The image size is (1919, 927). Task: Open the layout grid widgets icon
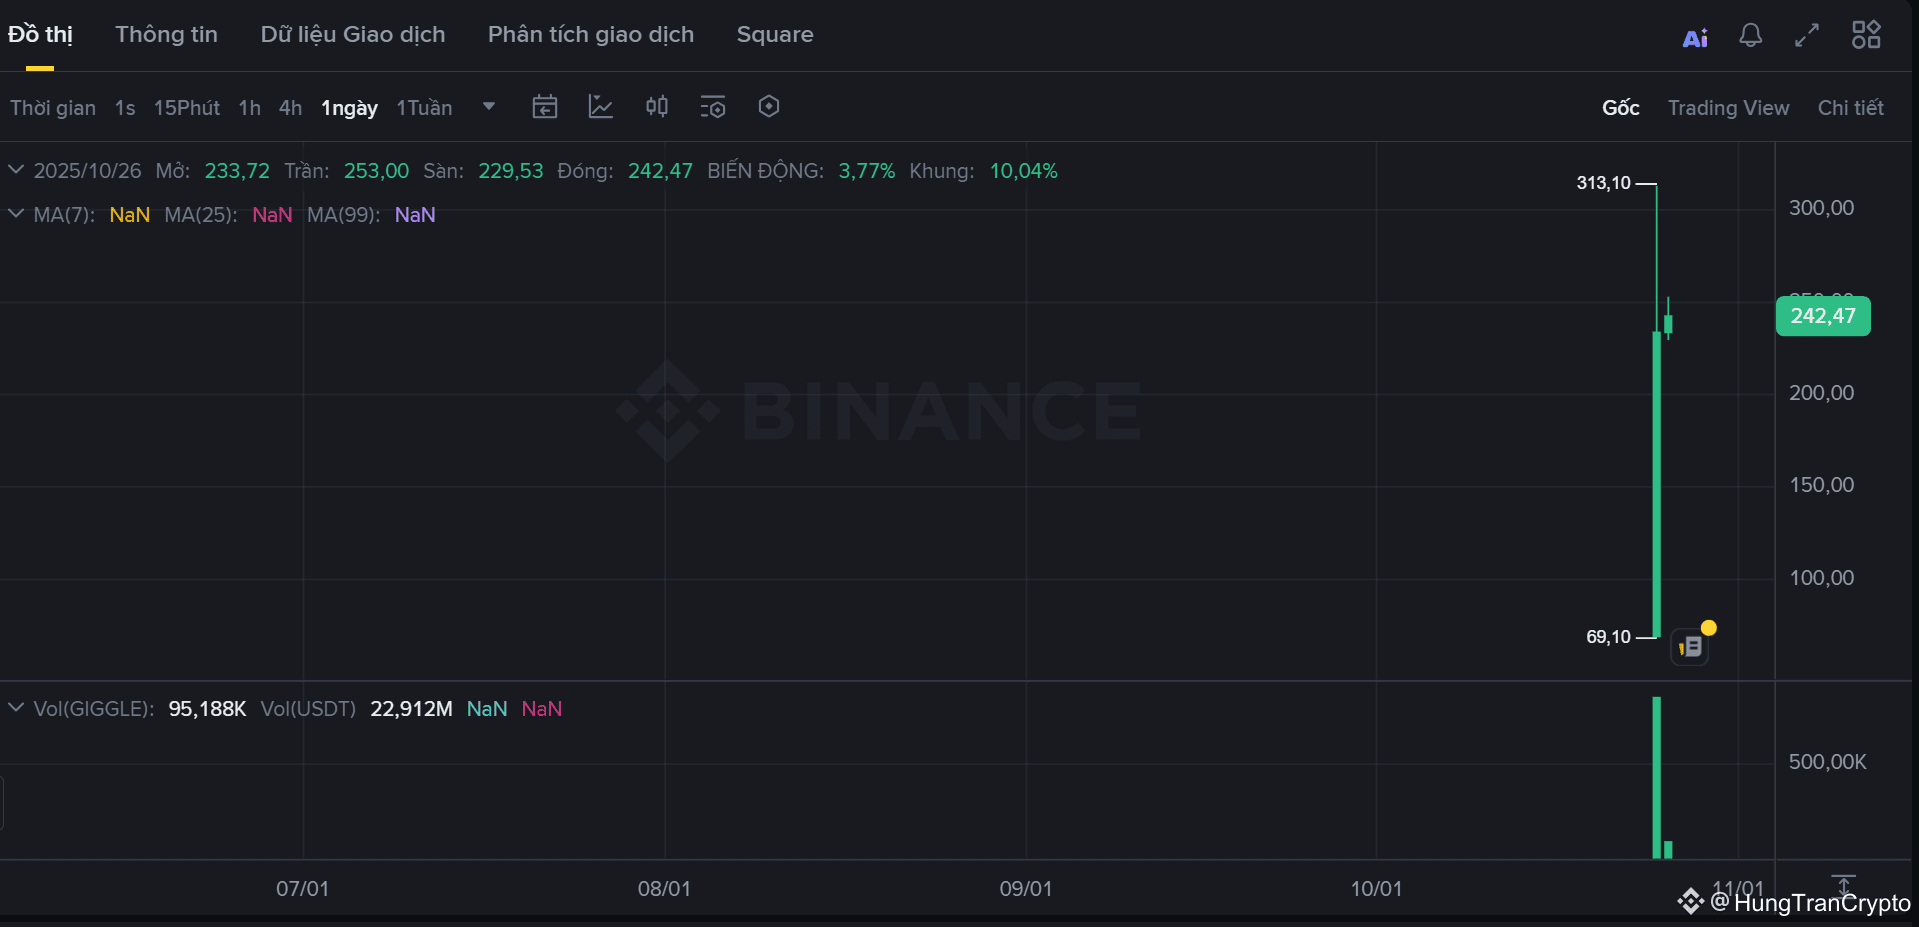tap(1866, 35)
